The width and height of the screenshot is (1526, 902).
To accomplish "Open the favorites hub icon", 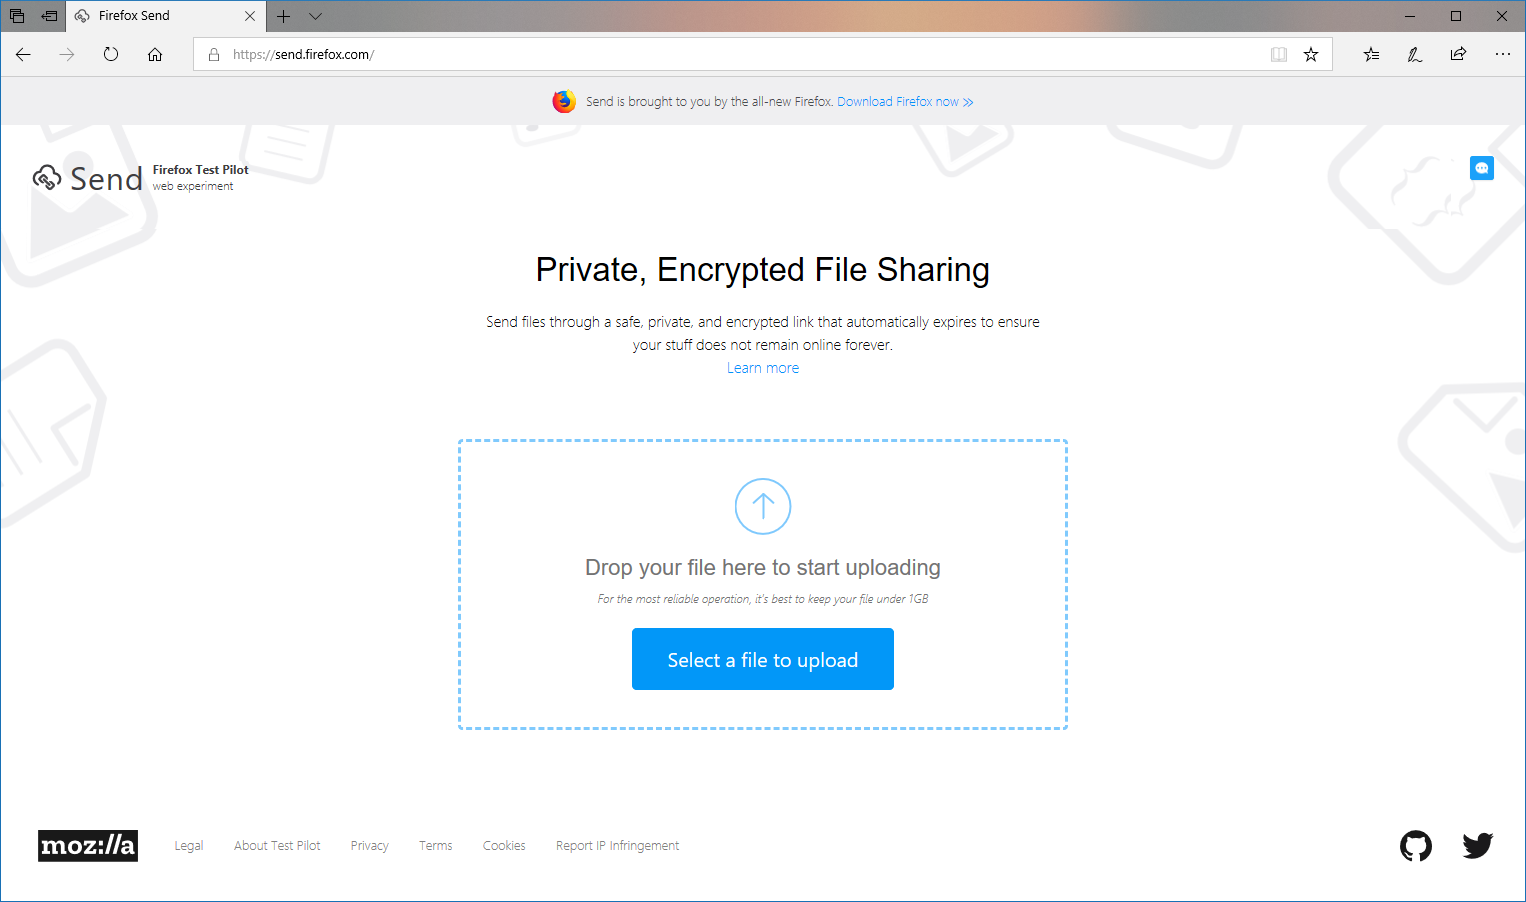I will (x=1371, y=54).
